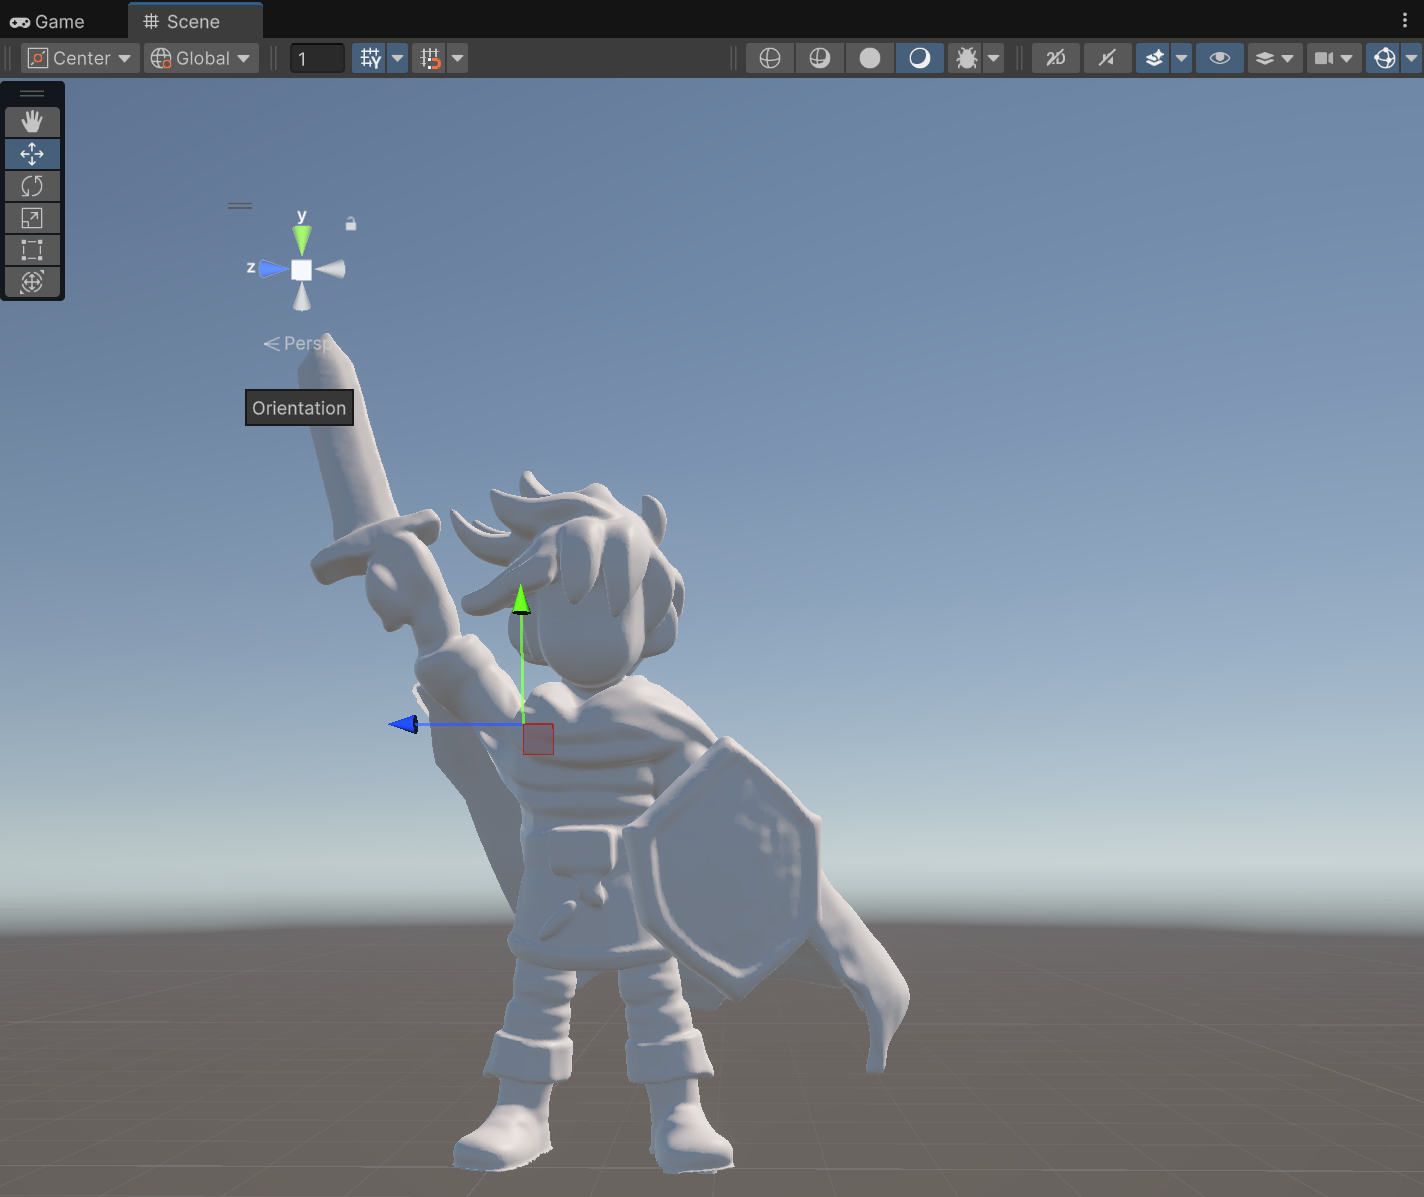Select the Hand tool for panning
The height and width of the screenshot is (1197, 1424).
point(32,121)
